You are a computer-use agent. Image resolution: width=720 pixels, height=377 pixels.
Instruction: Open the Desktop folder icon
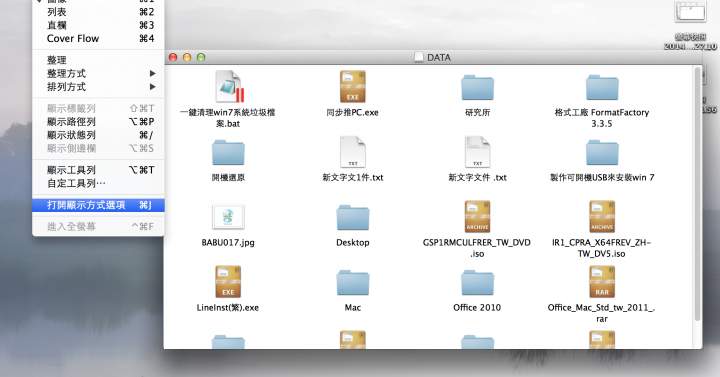[x=353, y=218]
